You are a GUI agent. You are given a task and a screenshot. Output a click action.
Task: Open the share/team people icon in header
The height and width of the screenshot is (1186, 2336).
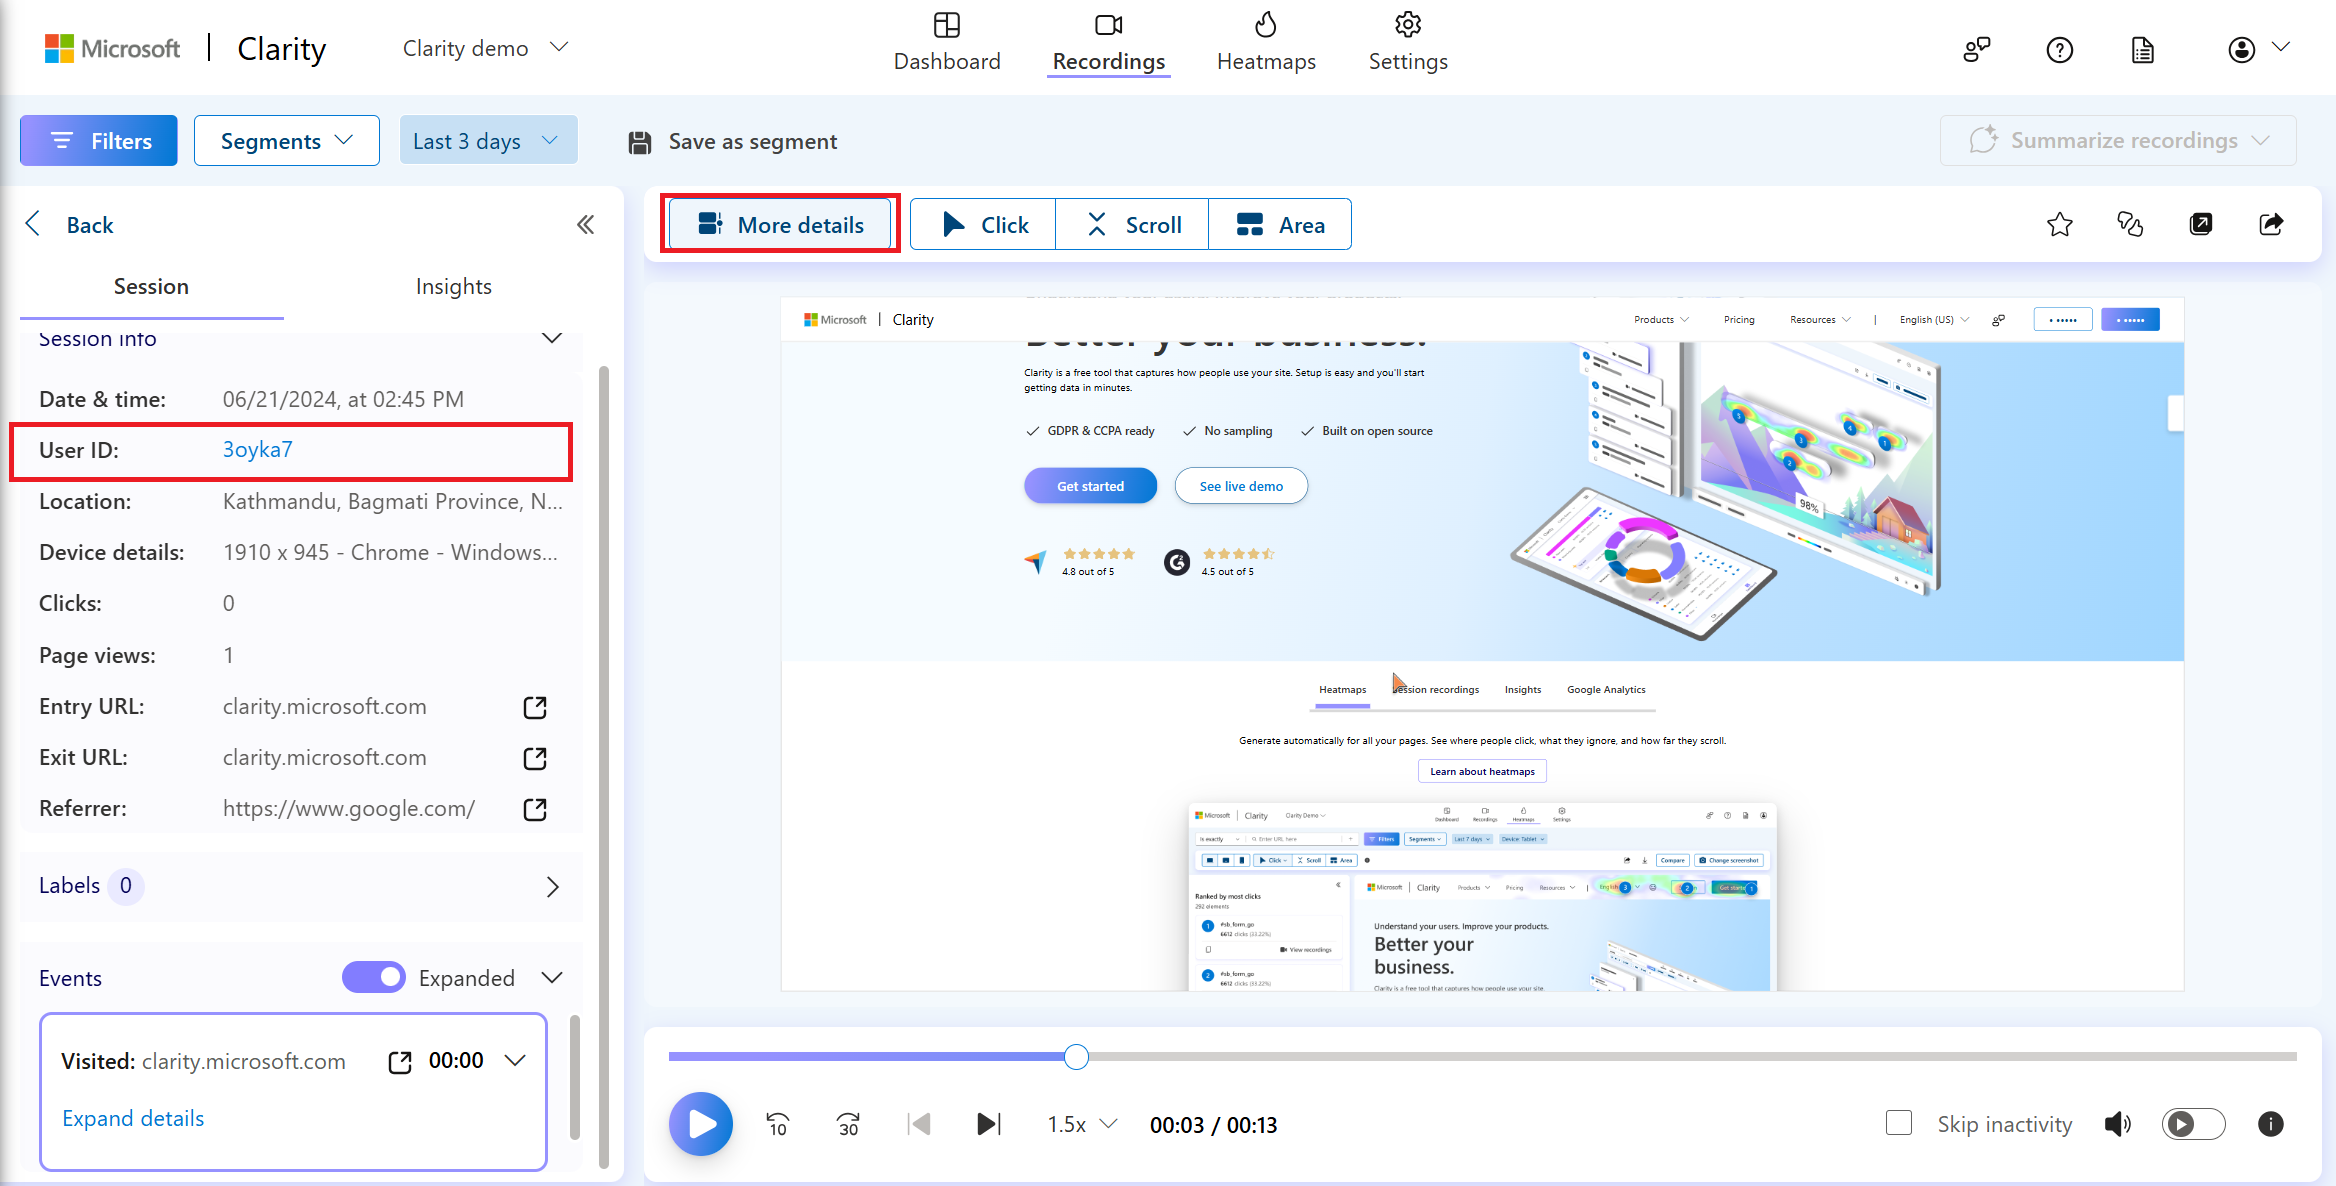[1976, 50]
